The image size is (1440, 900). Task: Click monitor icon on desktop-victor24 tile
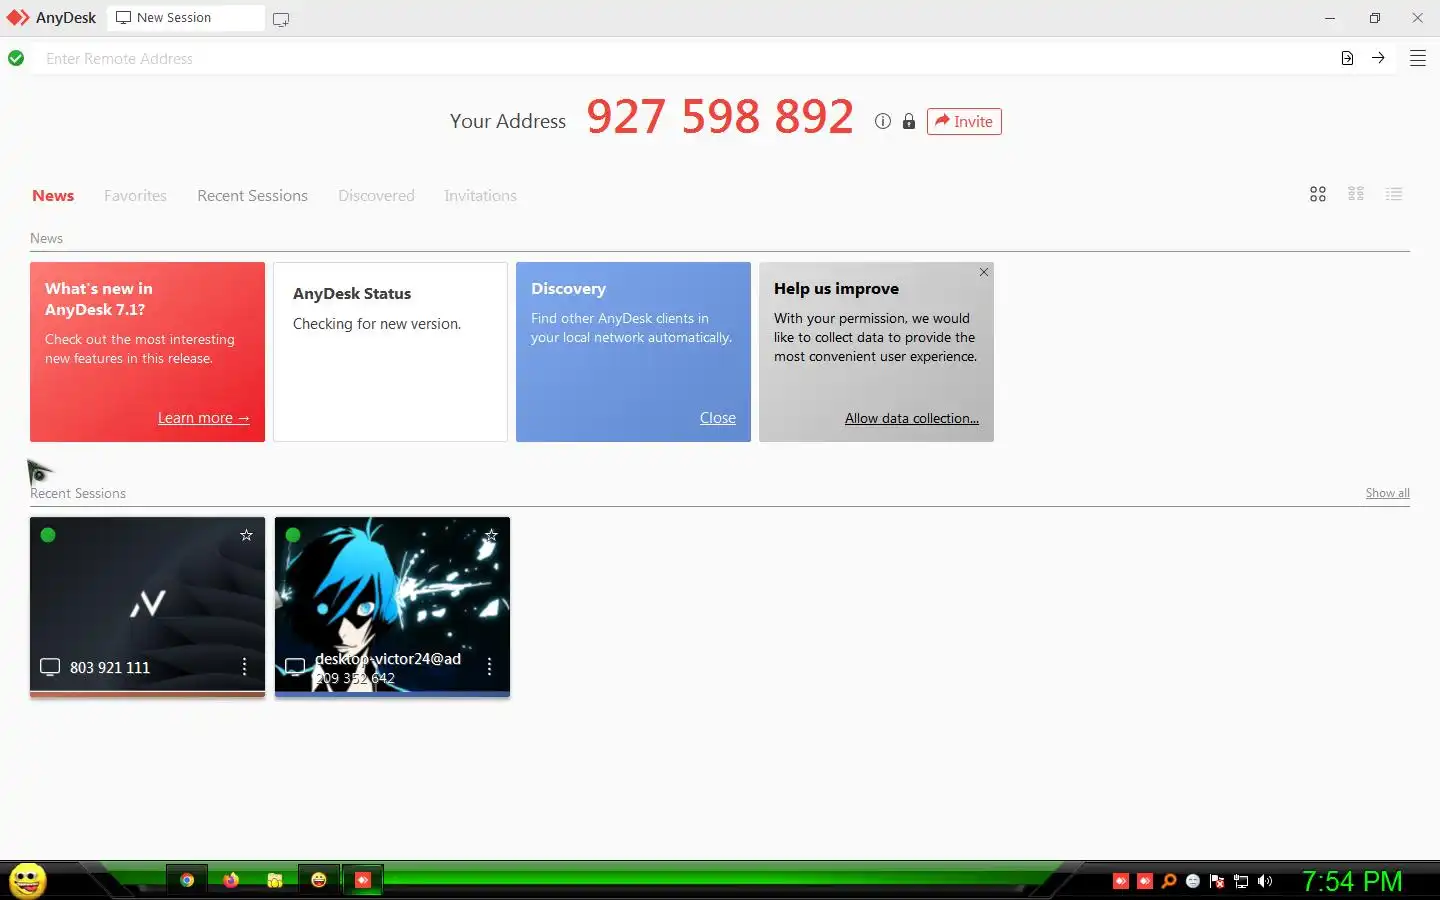coord(295,667)
